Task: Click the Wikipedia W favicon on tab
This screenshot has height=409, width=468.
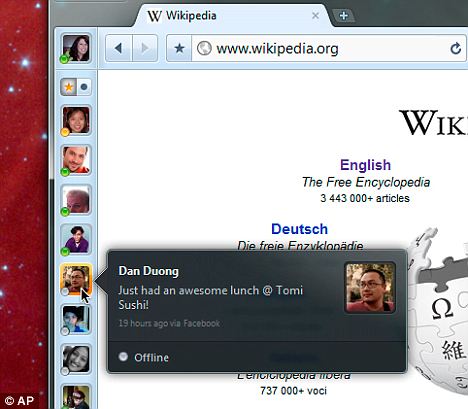Action: [154, 16]
